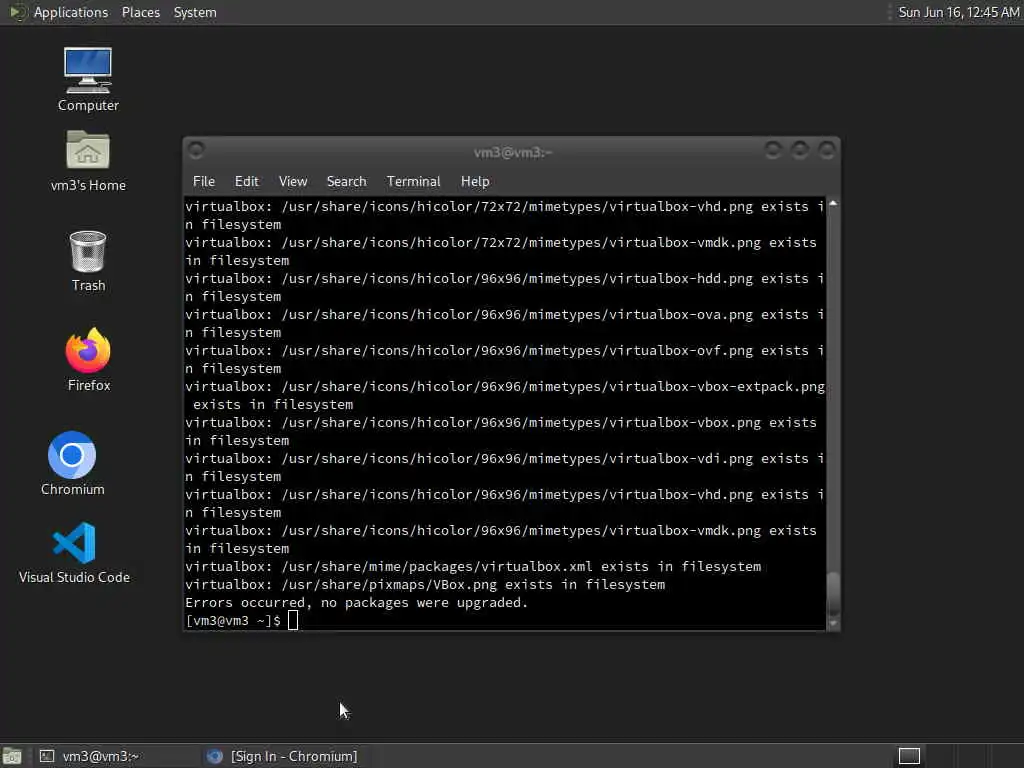
Task: Open the terminal Help menu
Action: tap(475, 182)
